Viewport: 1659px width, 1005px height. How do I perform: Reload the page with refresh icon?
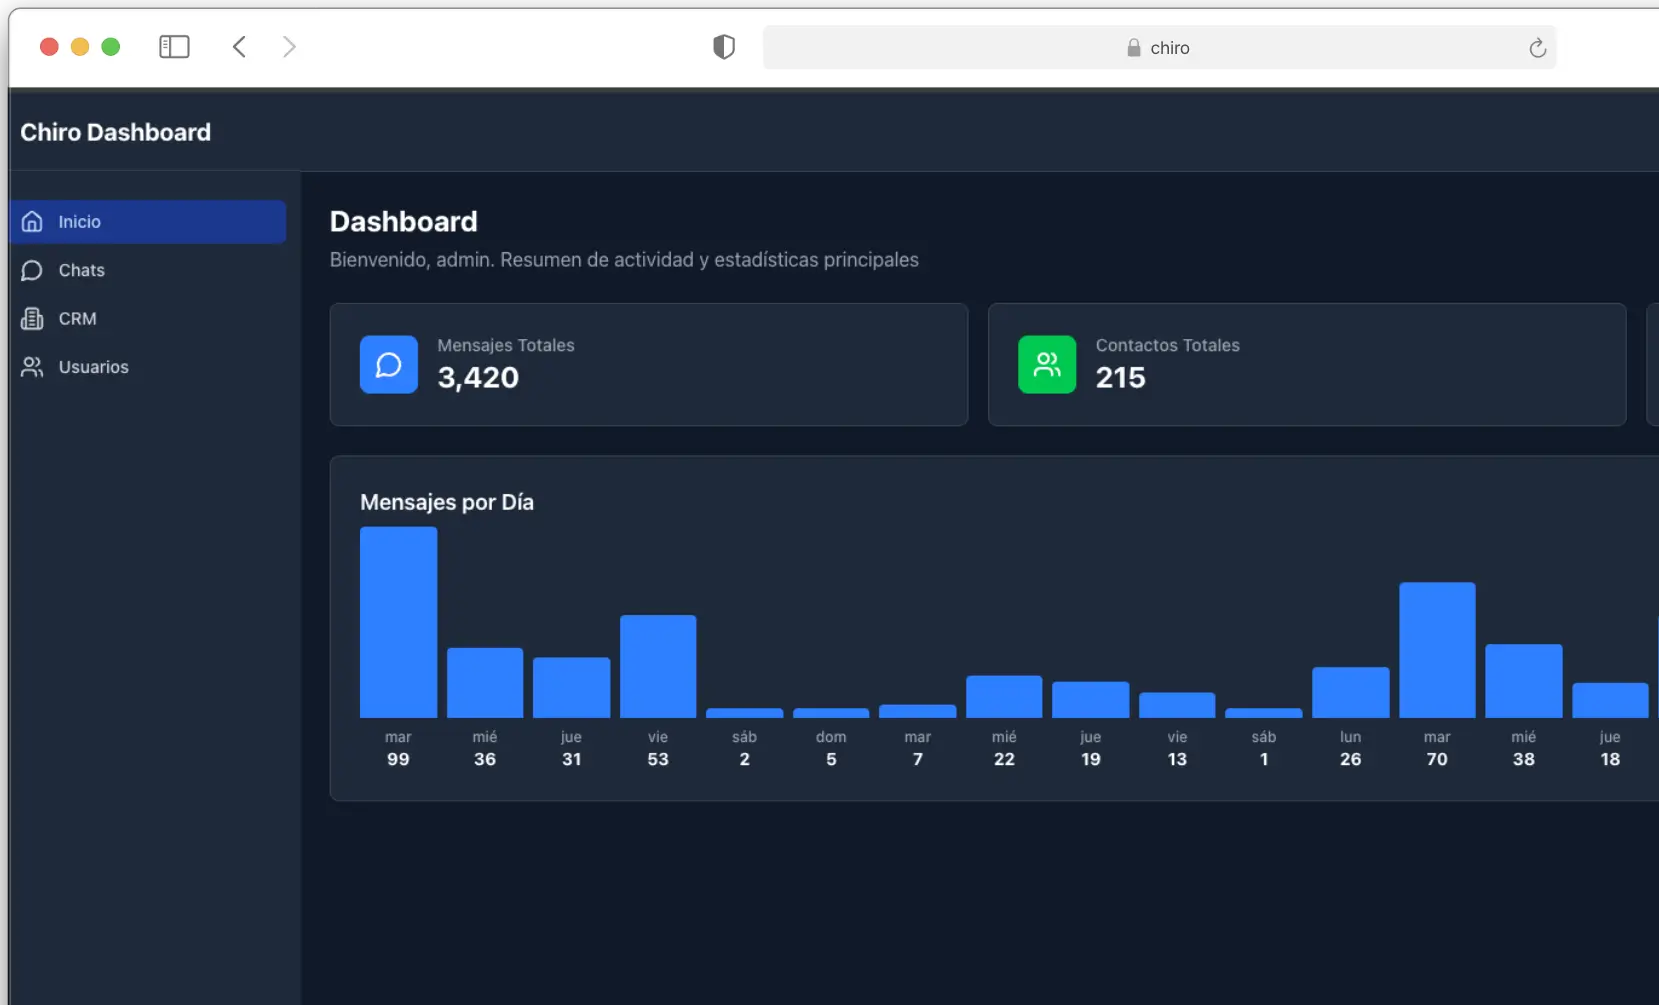pyautogui.click(x=1537, y=48)
